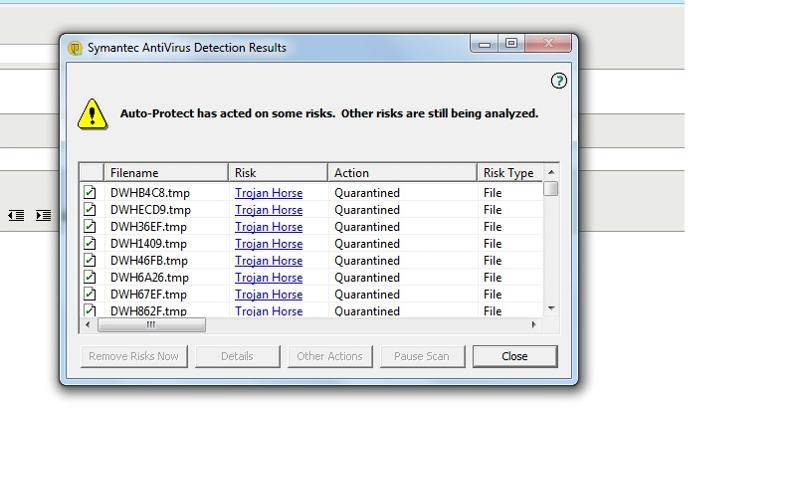
Task: Click the horizontal scrollbar right arrow
Action: click(534, 324)
